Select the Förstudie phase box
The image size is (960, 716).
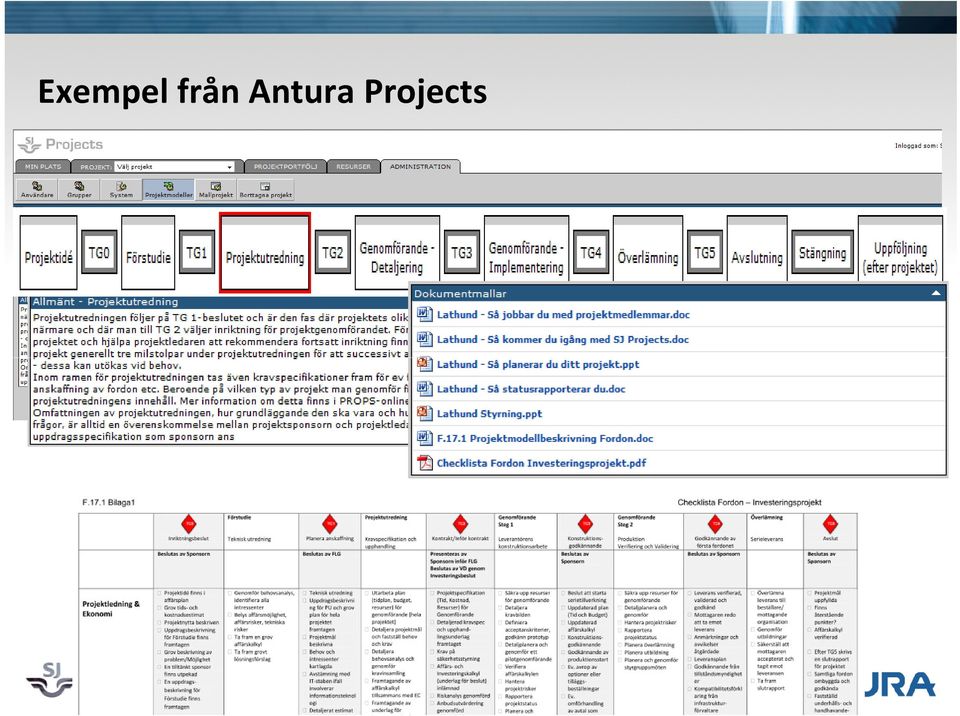tap(148, 252)
